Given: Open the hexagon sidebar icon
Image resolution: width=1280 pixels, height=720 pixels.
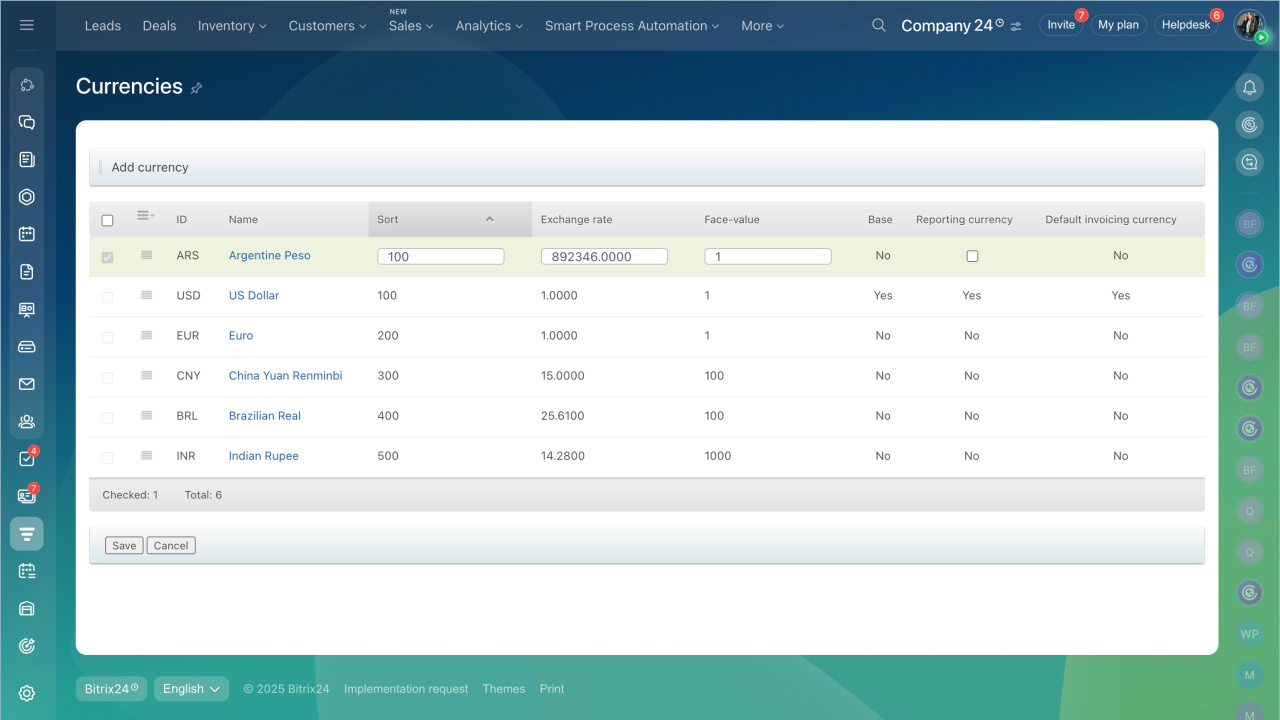Looking at the screenshot, I should [27, 197].
